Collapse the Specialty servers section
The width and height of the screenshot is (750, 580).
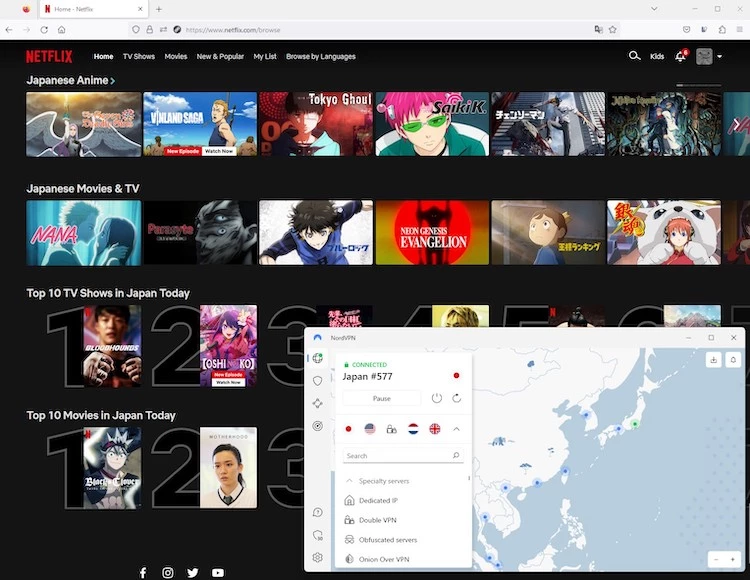349,481
